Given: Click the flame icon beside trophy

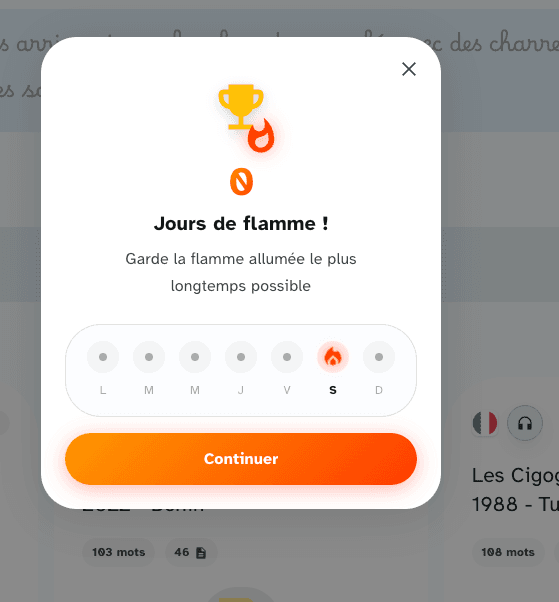Looking at the screenshot, I should click(261, 136).
